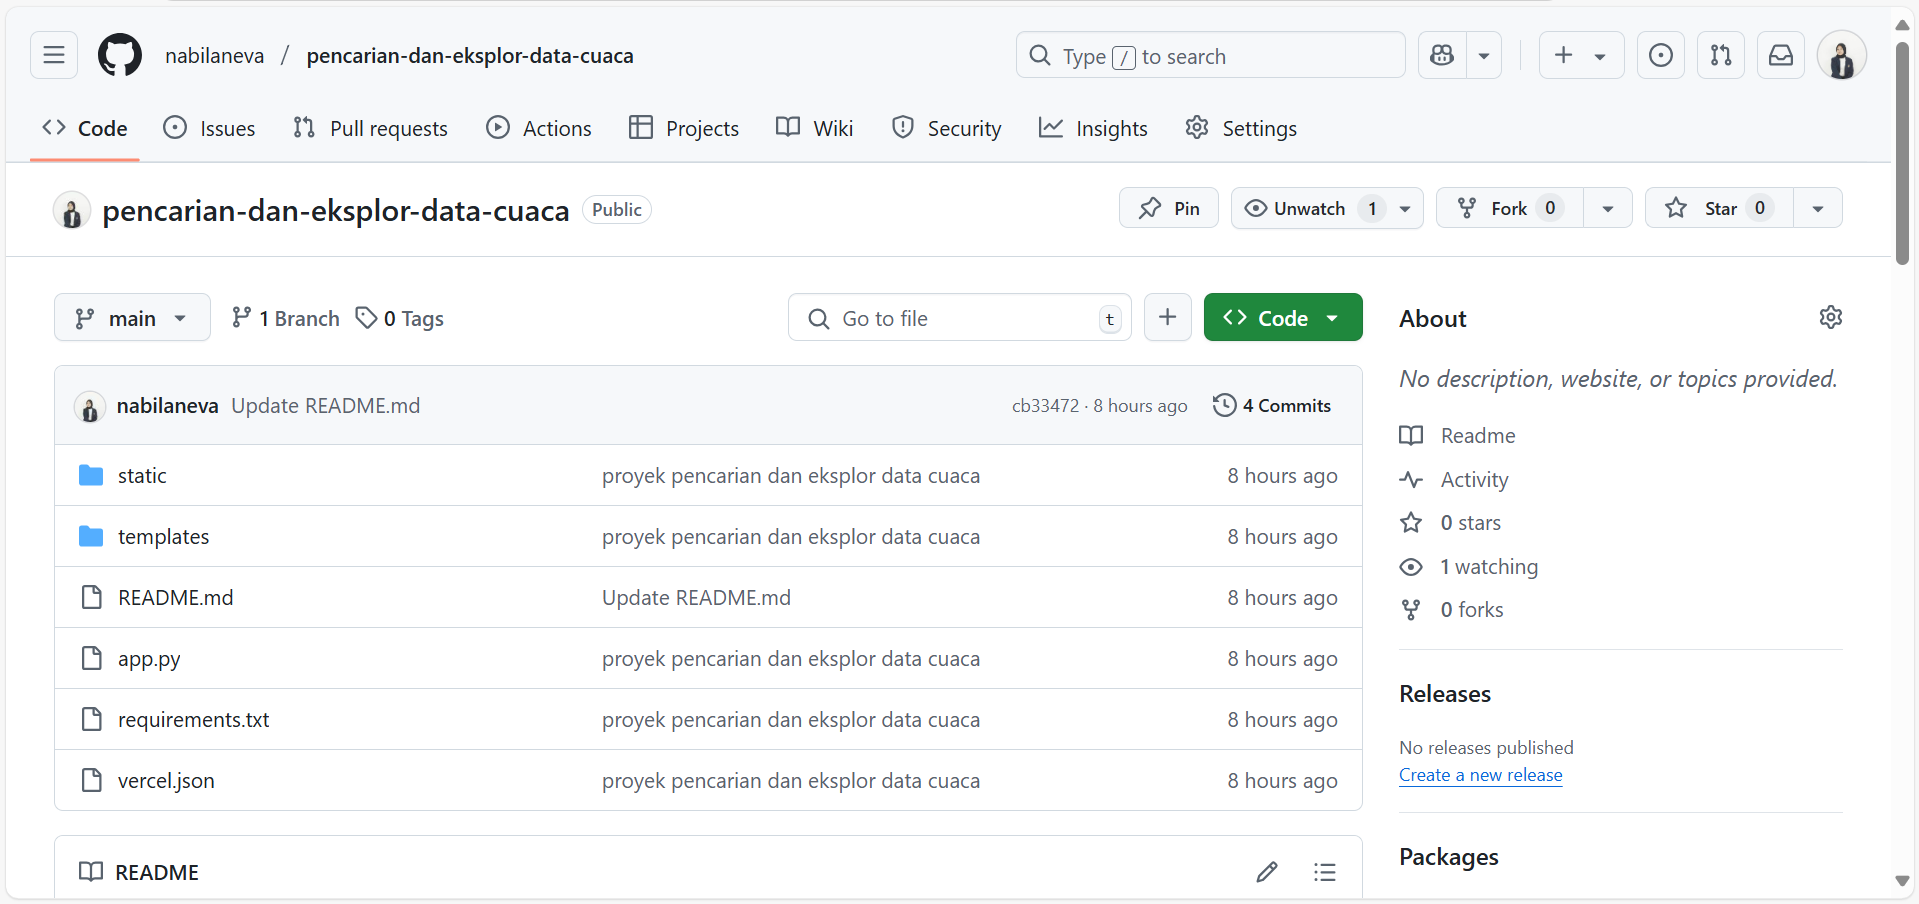The height and width of the screenshot is (904, 1919).
Task: Open the hamburger navigation menu
Action: (54, 55)
